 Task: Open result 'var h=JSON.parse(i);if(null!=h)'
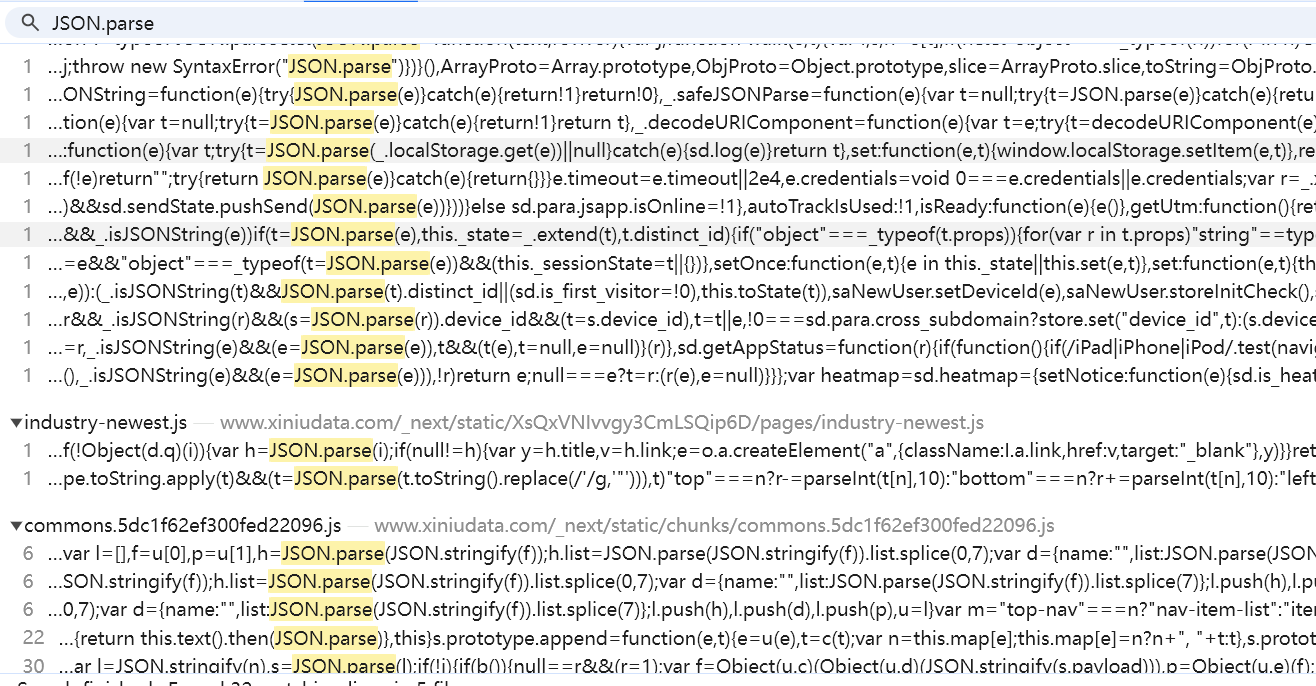point(658,451)
